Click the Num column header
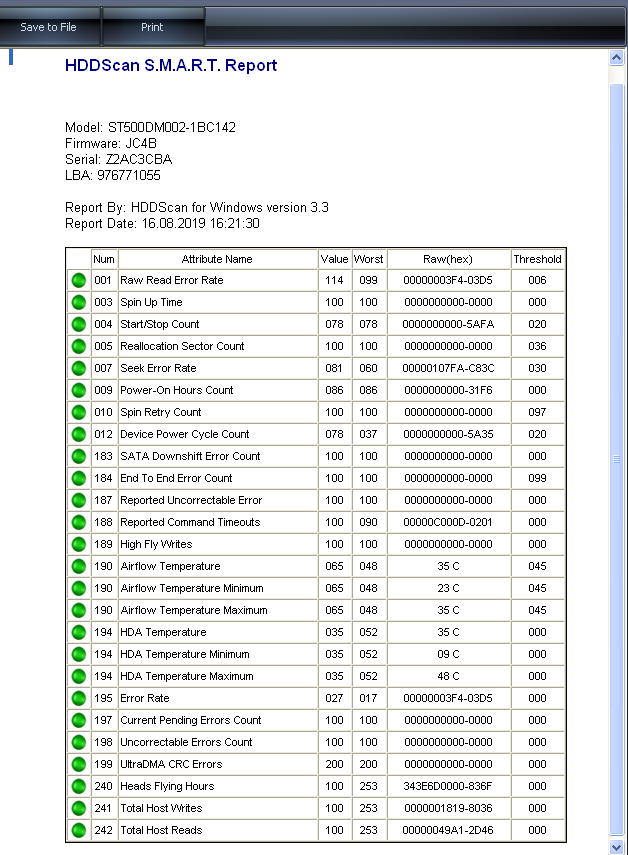 pos(104,259)
